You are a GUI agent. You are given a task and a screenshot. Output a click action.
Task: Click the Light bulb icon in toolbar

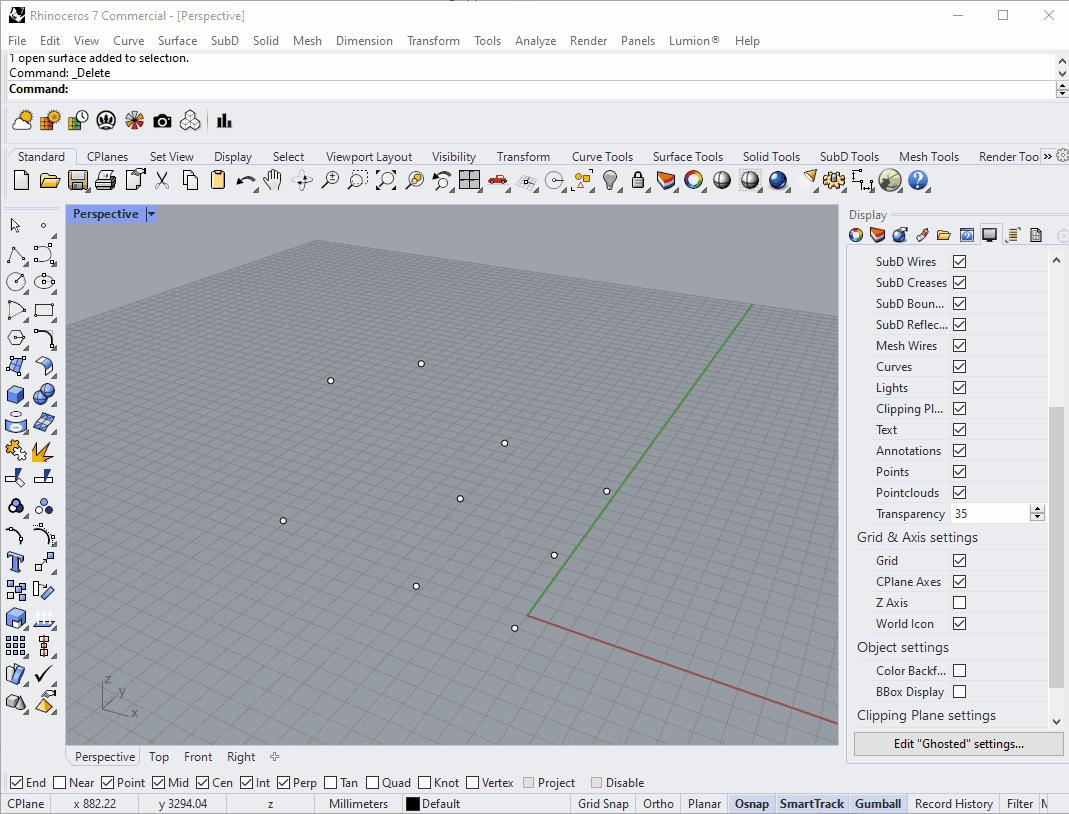click(x=610, y=181)
